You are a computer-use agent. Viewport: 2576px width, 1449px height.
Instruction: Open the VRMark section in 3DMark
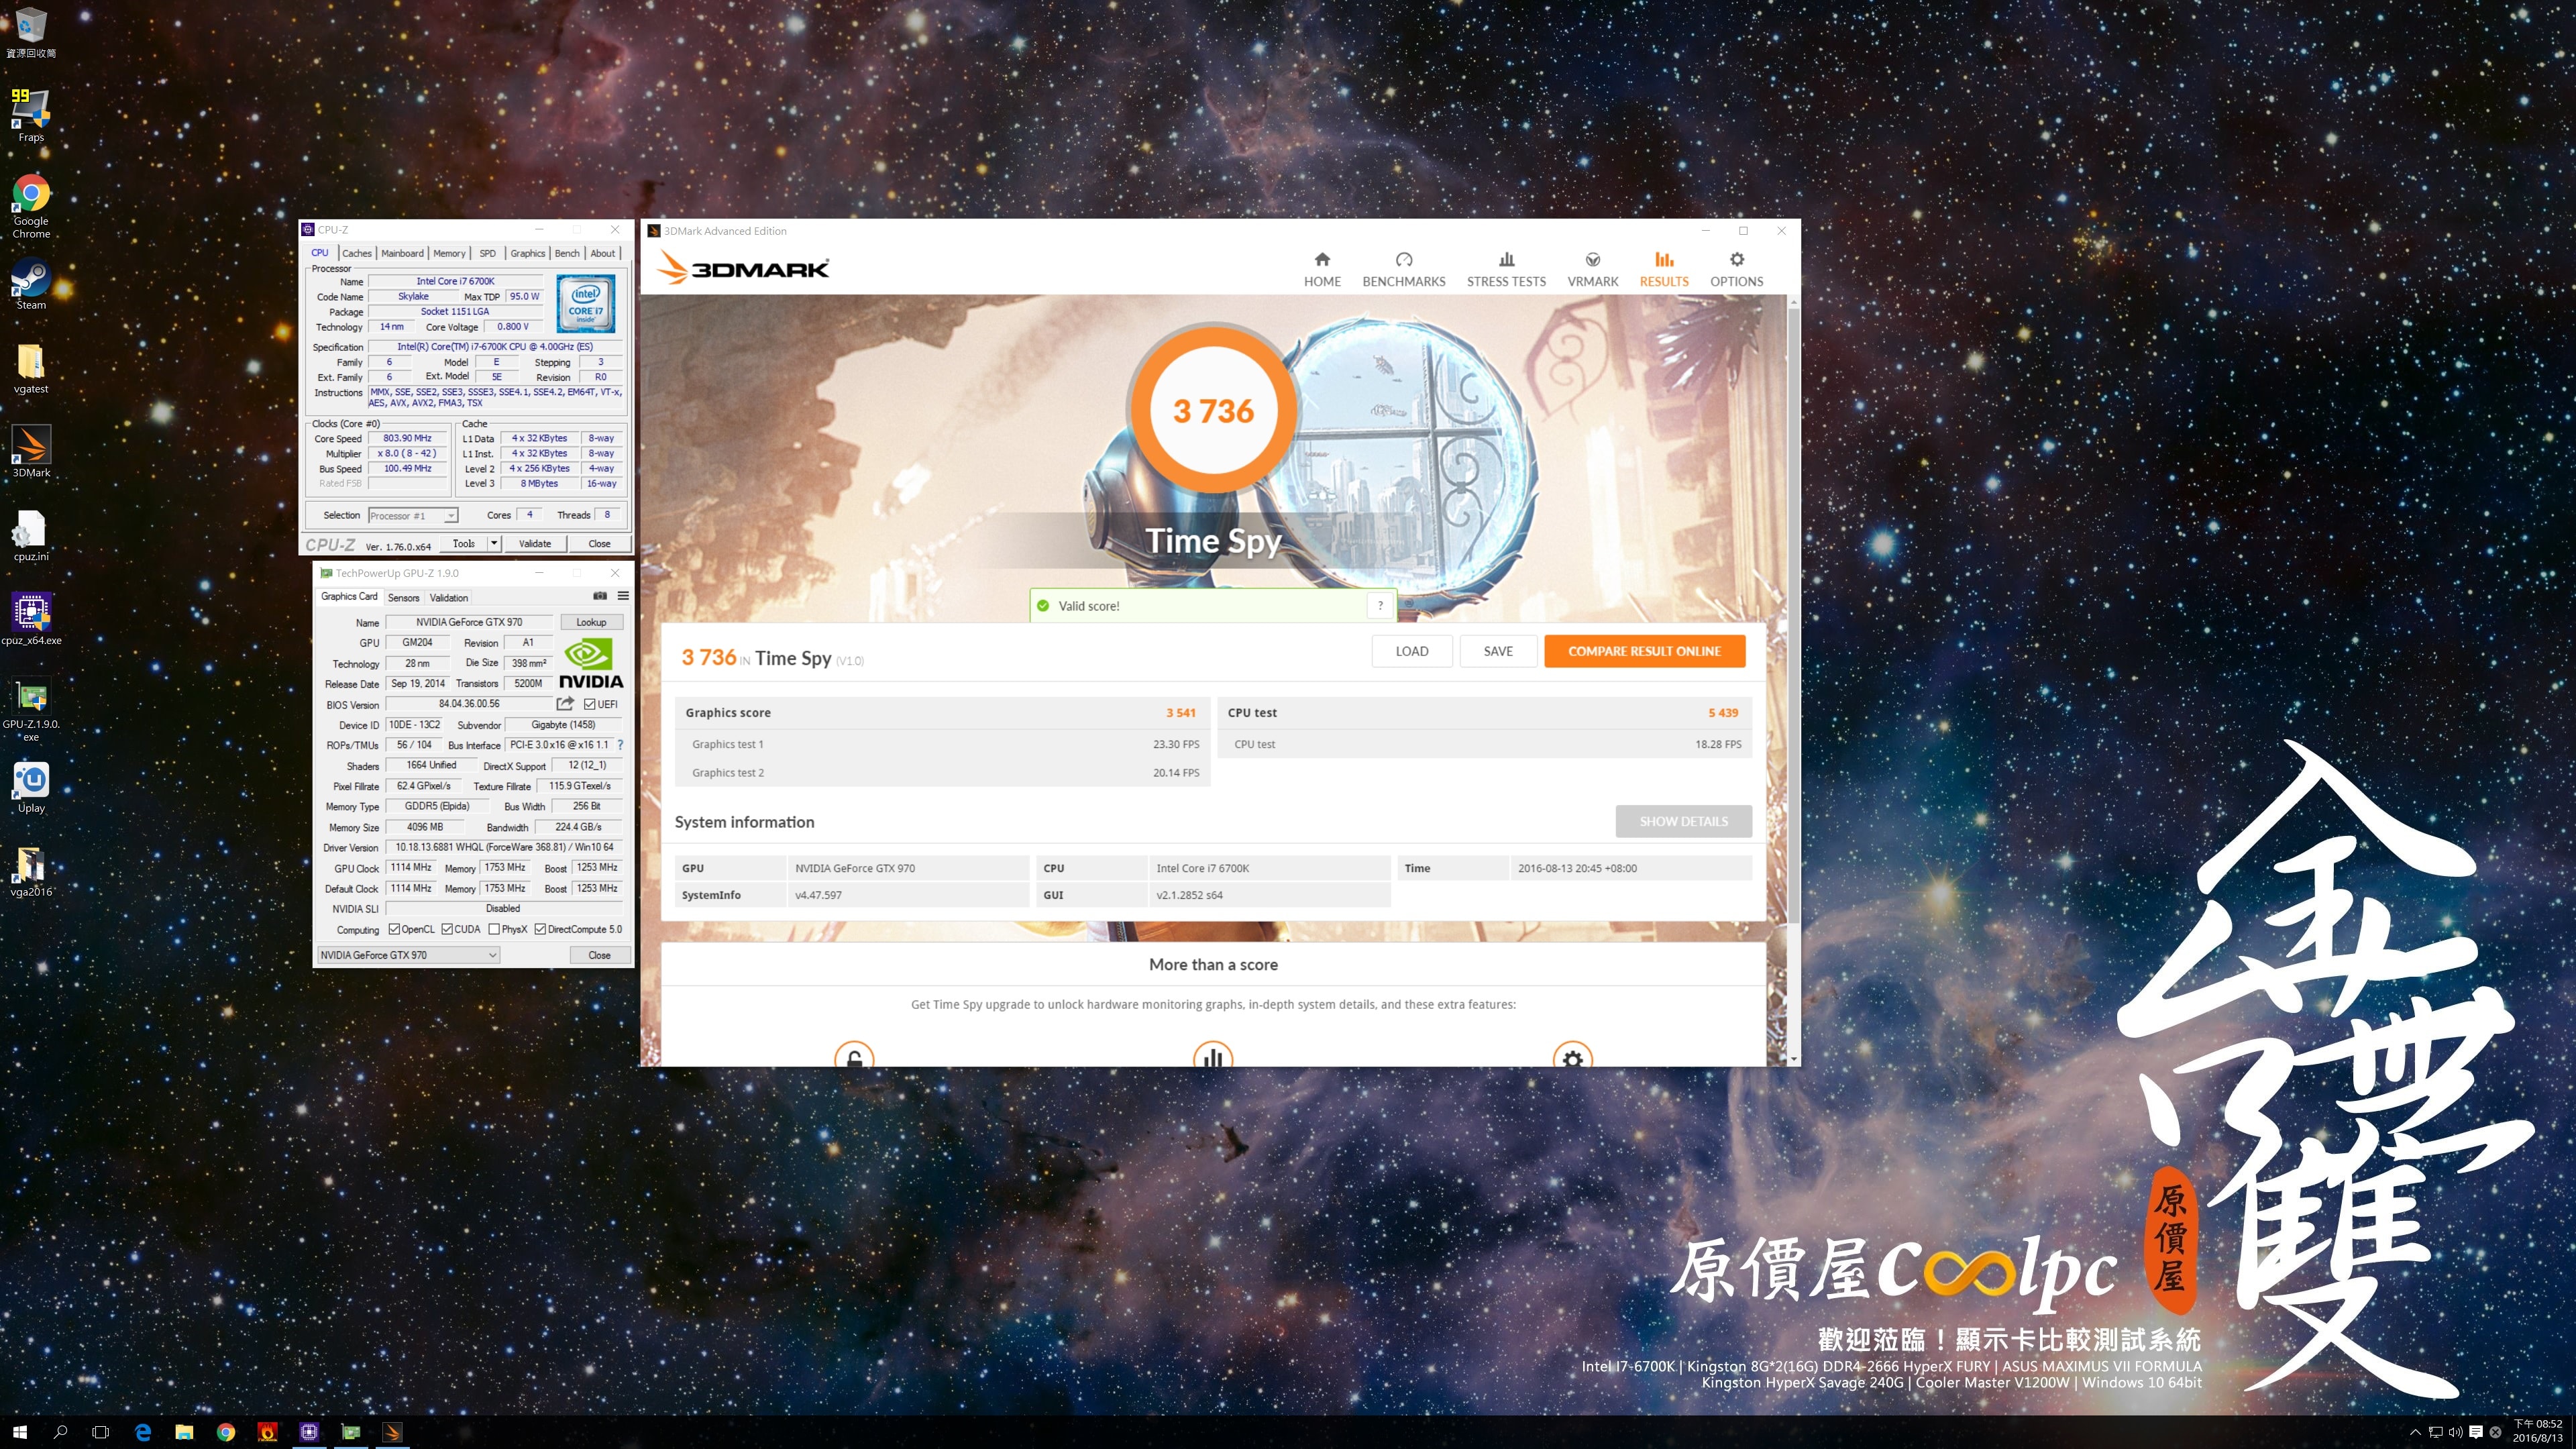(1592, 270)
